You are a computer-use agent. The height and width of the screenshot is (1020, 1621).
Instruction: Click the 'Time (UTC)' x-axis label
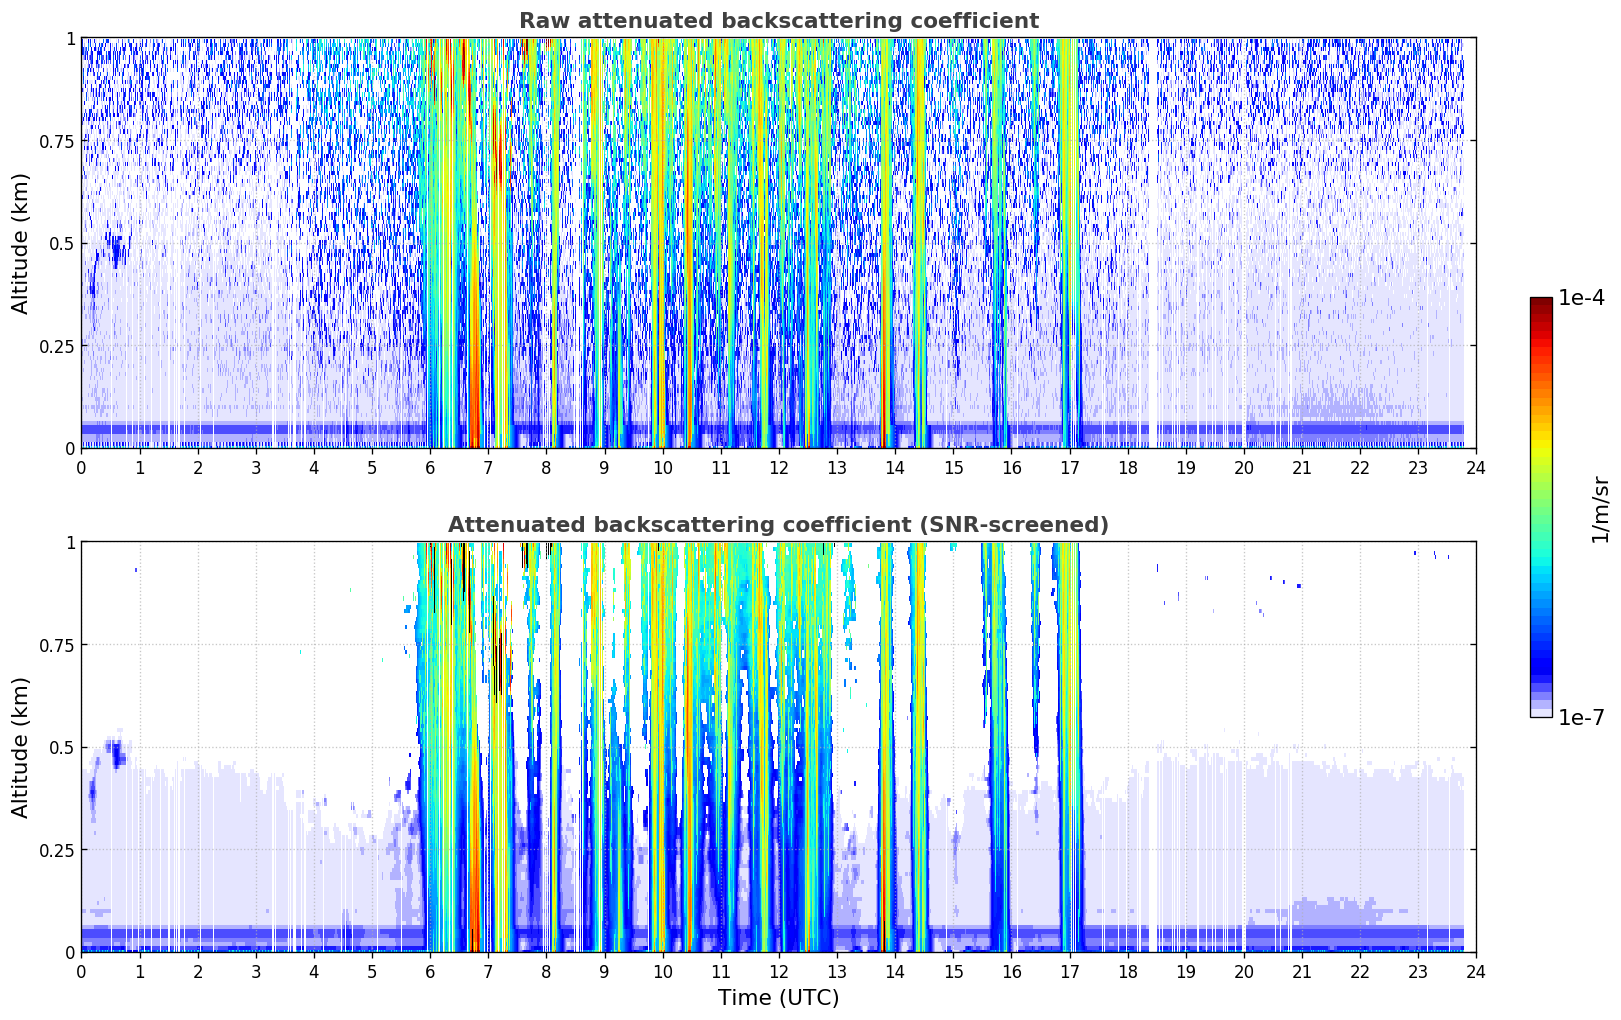click(x=778, y=998)
